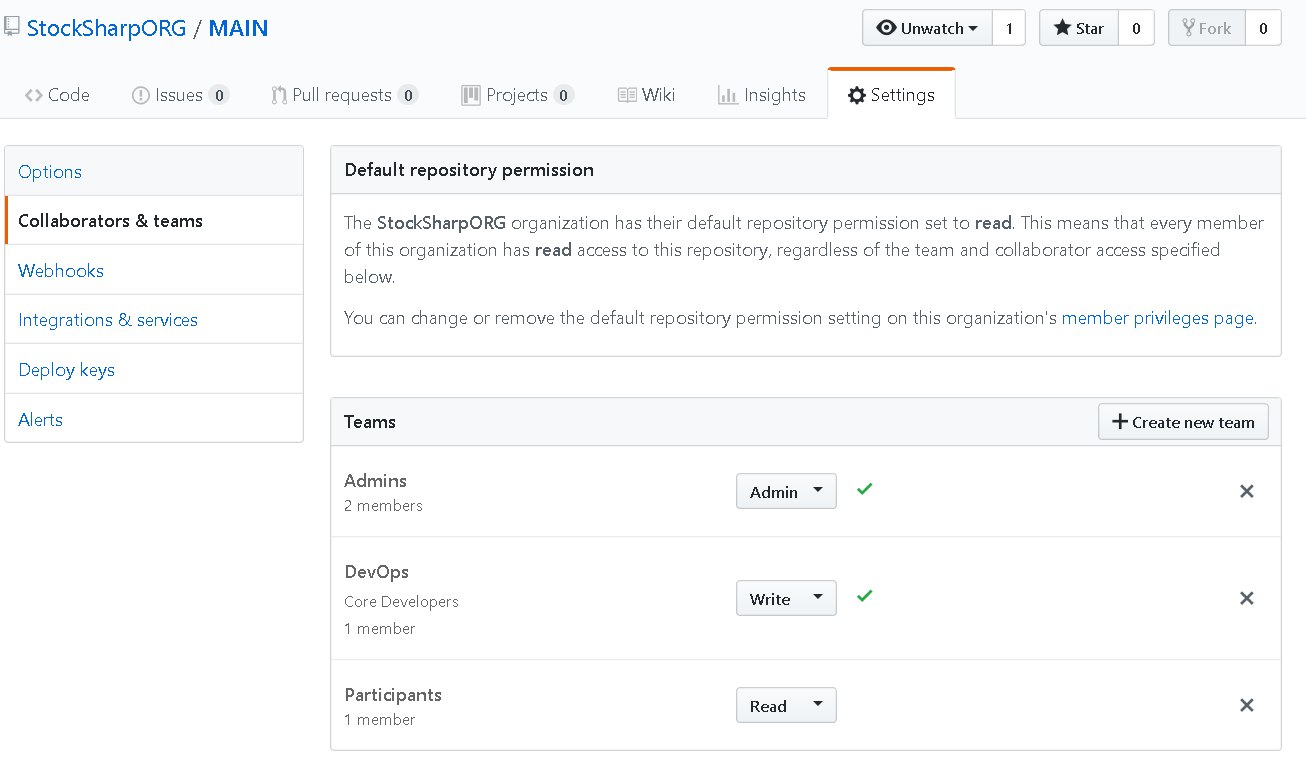This screenshot has width=1306, height=766.
Task: Open the Admins team name
Action: 375,481
